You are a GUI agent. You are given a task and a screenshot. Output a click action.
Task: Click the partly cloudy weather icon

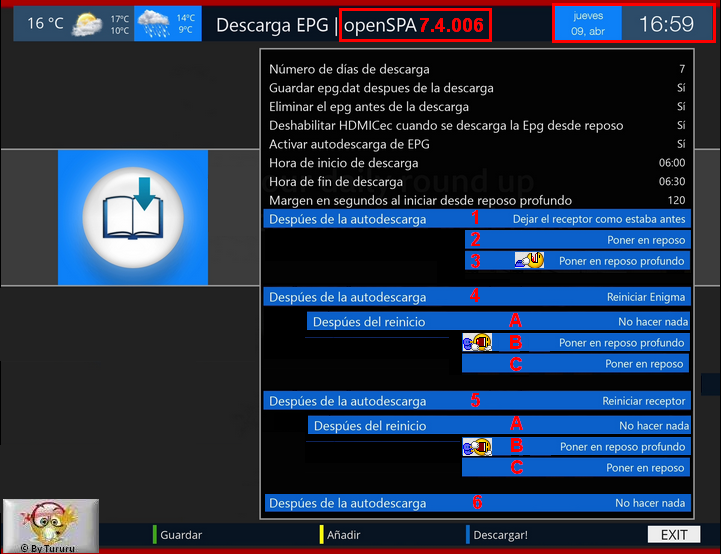[87, 24]
